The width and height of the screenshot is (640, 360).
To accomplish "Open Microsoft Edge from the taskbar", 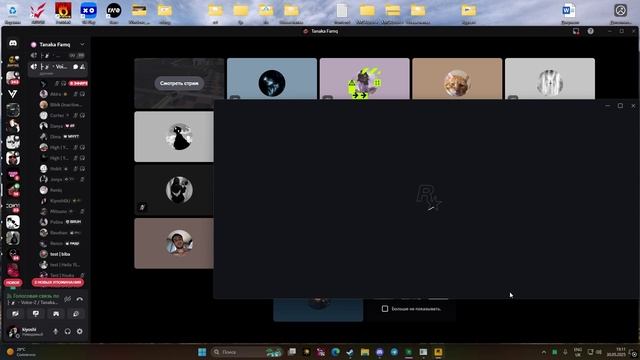I will [336, 352].
